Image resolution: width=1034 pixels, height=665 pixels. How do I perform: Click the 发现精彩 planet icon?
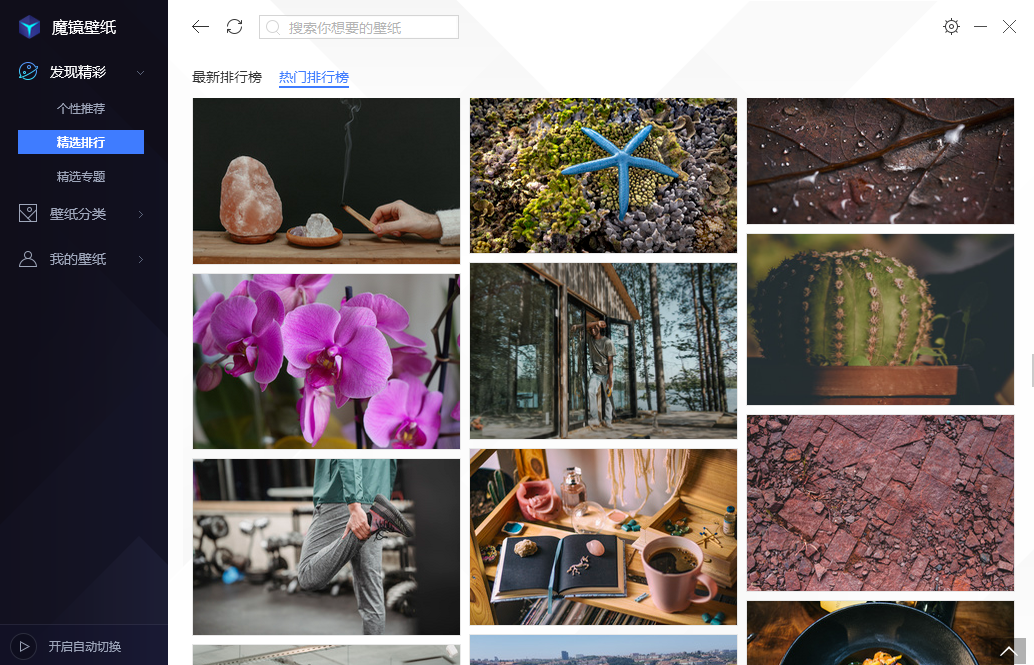[29, 72]
